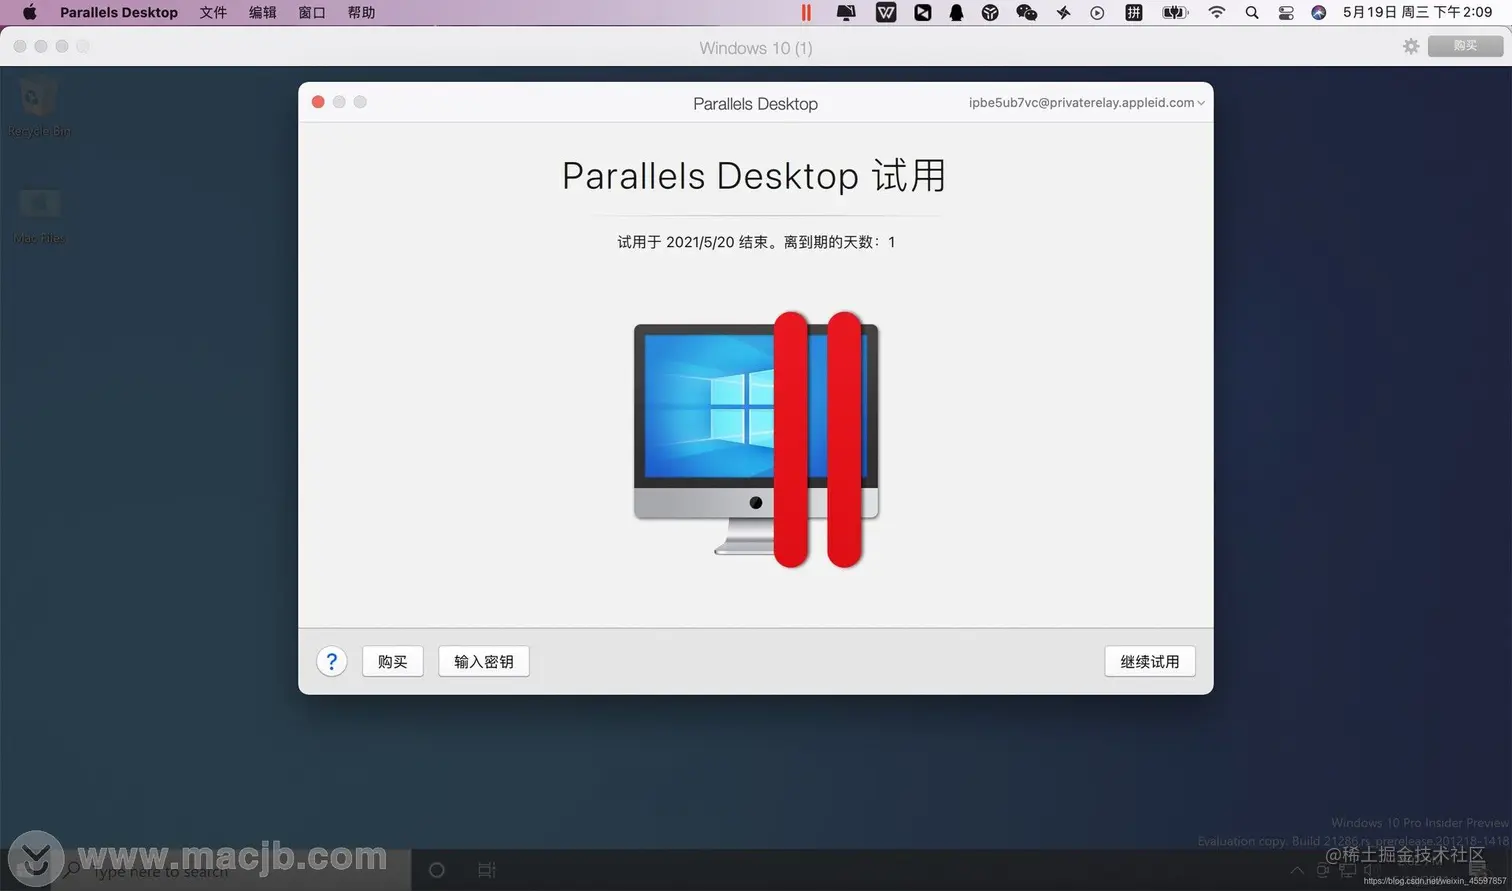Open the Apple menu
Viewport: 1512px width, 891px height.
point(29,12)
